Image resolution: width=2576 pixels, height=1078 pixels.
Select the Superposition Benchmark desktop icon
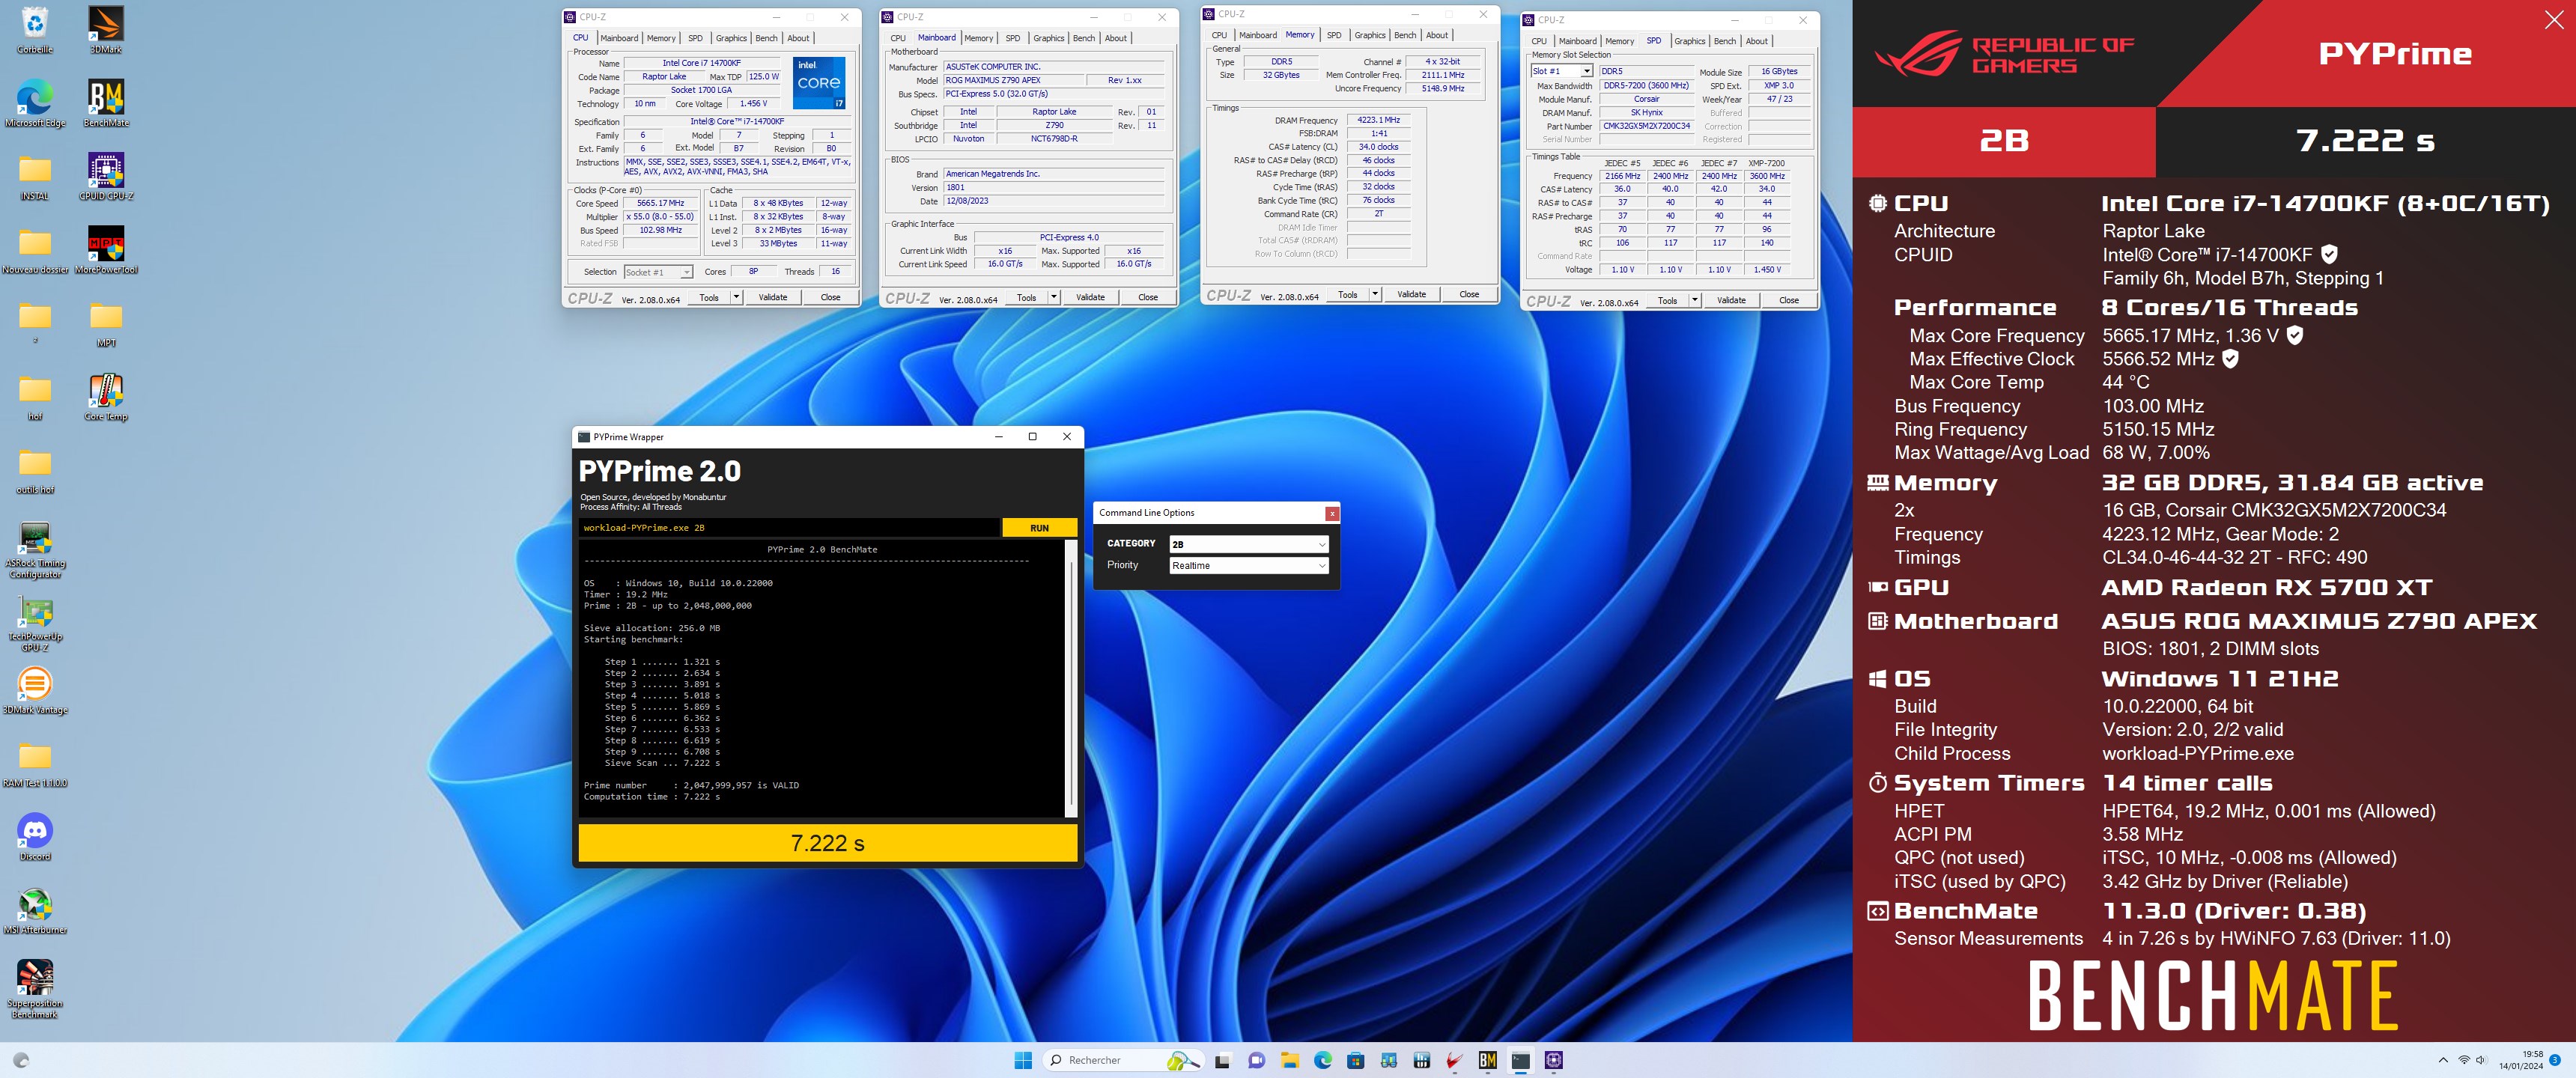pyautogui.click(x=35, y=988)
